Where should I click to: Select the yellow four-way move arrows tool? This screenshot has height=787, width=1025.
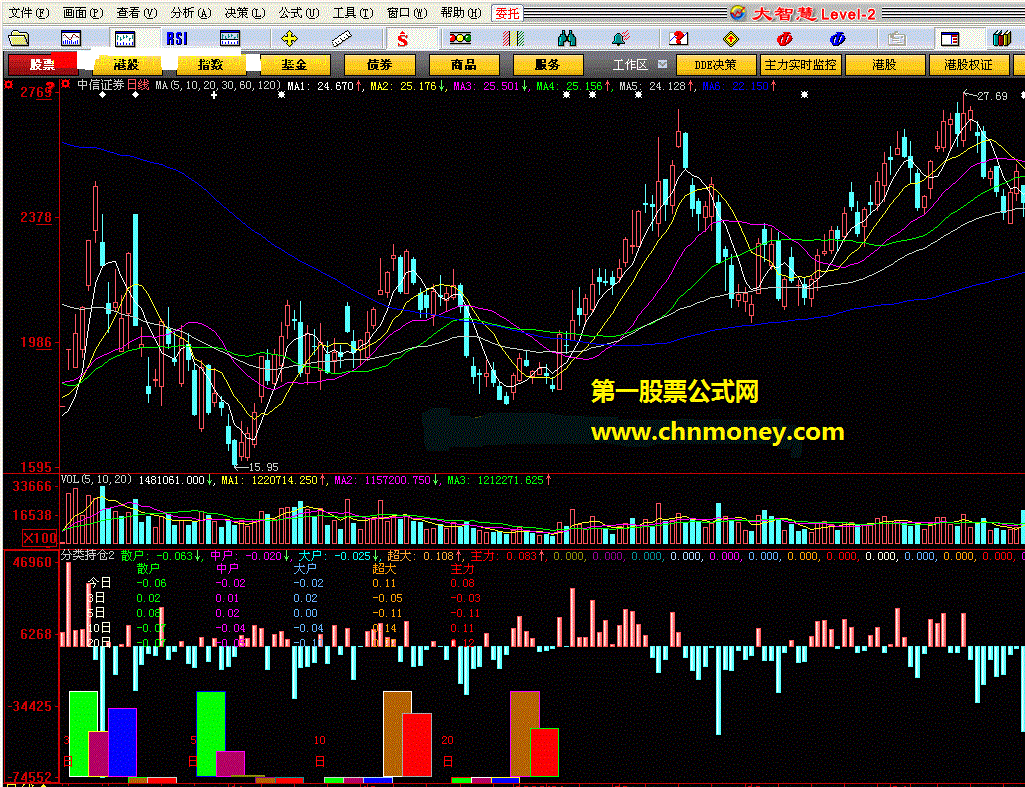tap(288, 39)
